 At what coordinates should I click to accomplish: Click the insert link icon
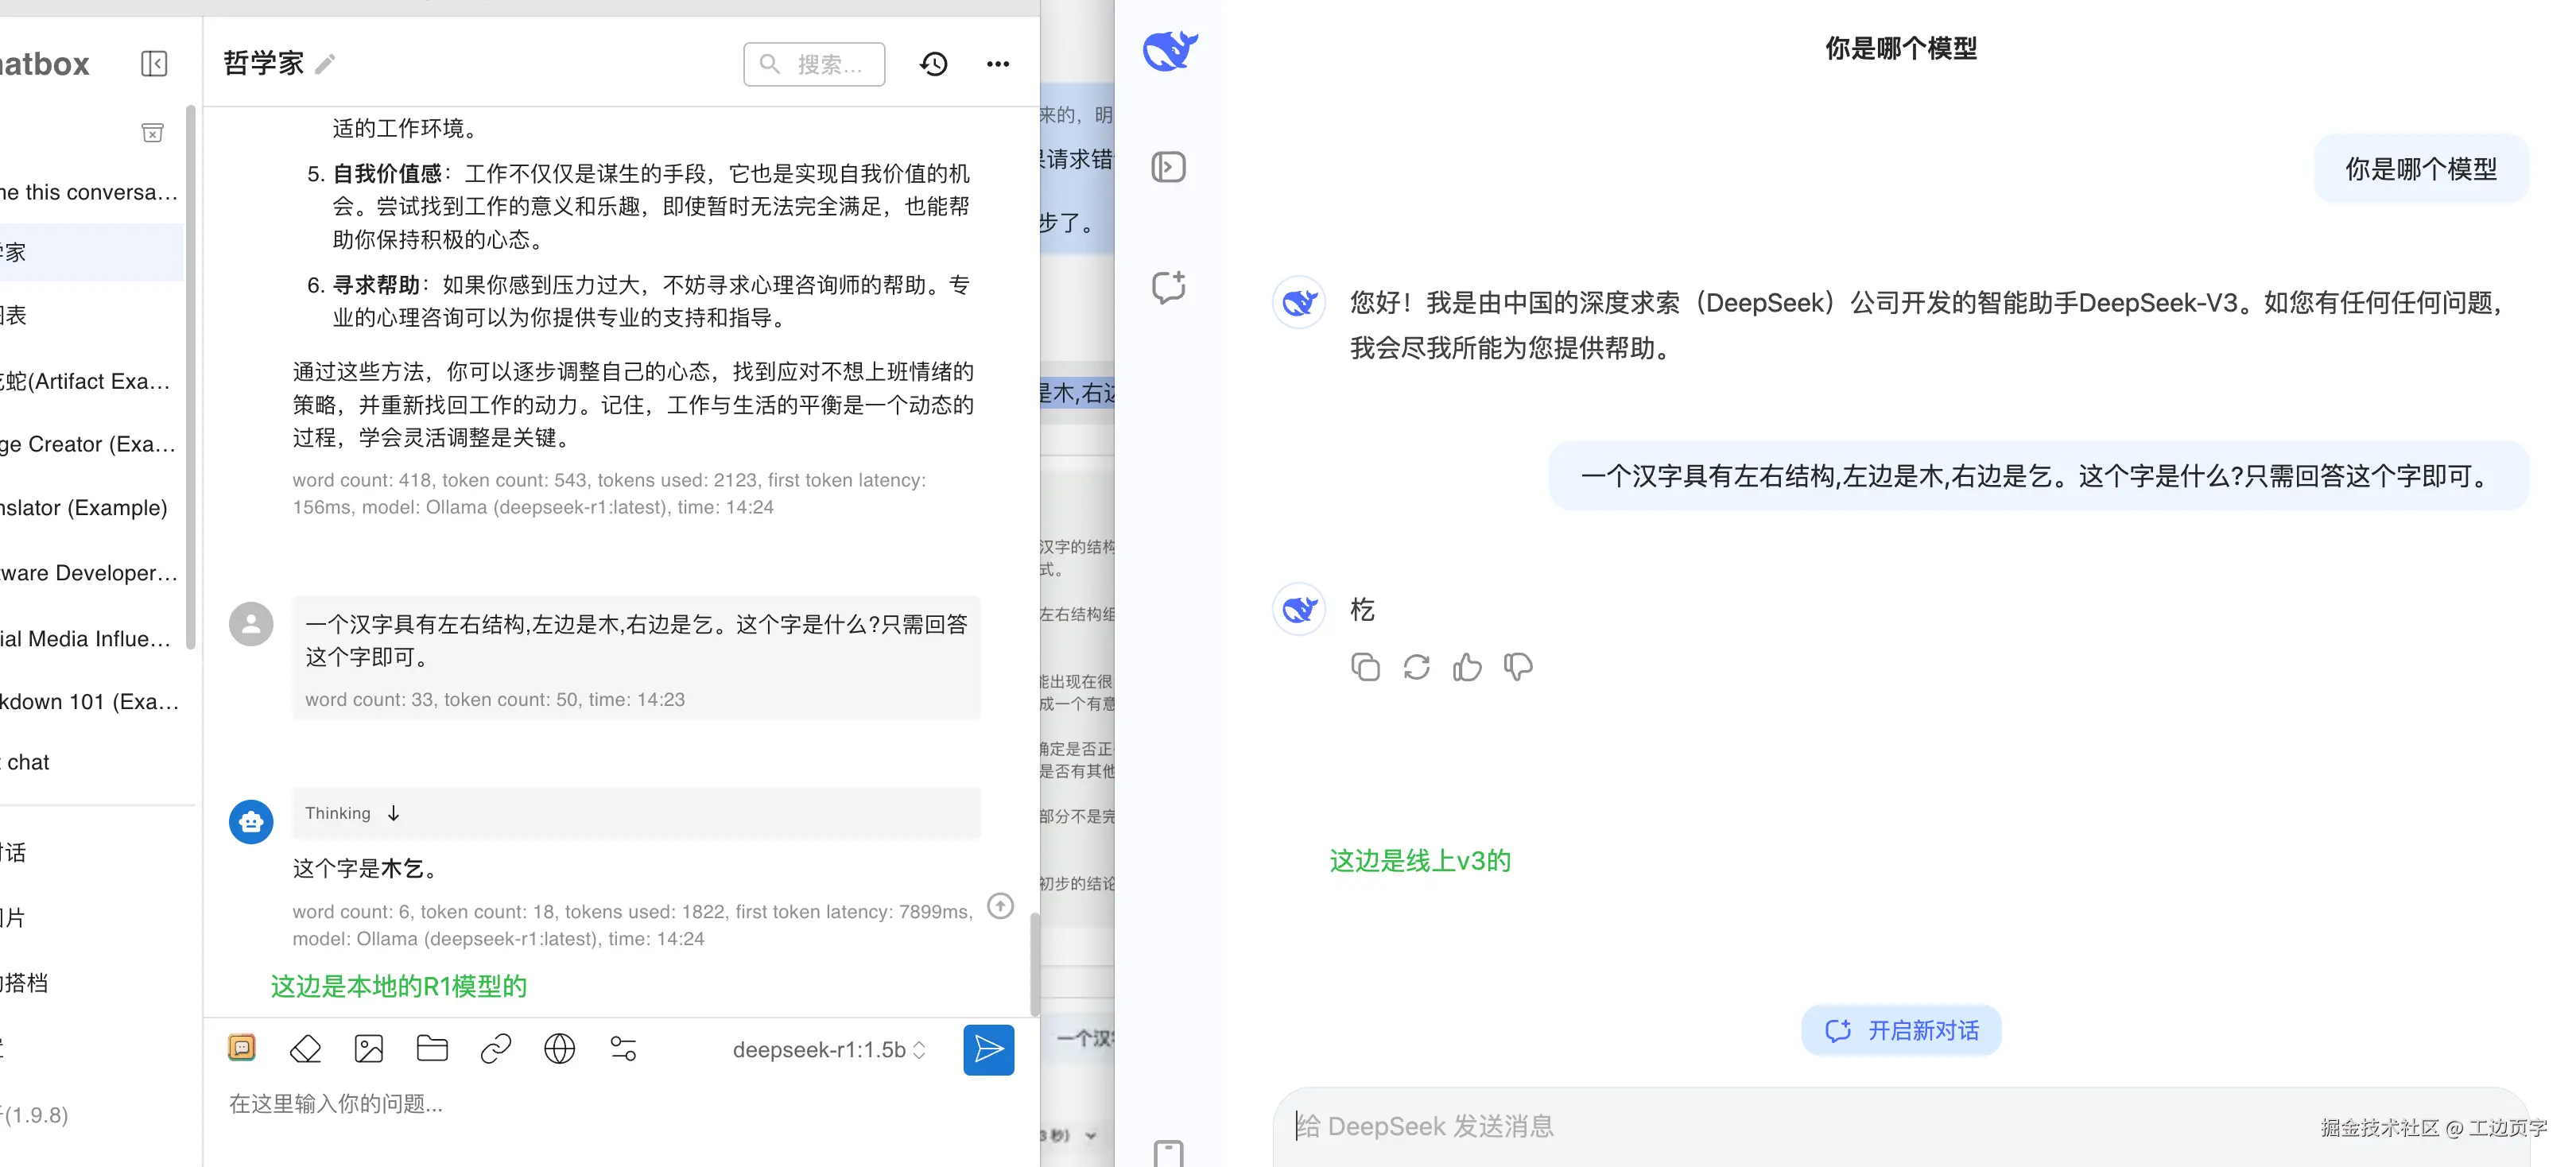(x=496, y=1048)
